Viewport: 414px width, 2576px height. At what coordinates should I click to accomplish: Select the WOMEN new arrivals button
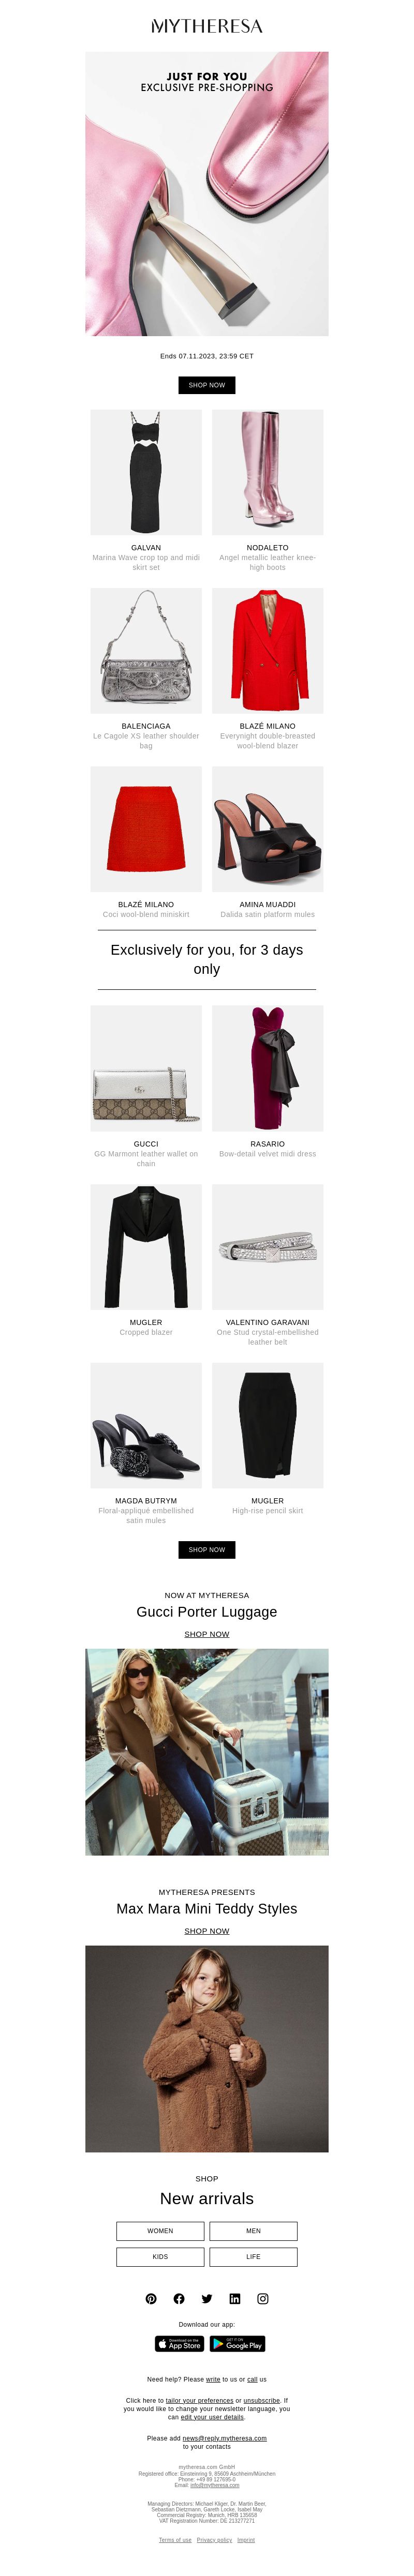tap(160, 2230)
